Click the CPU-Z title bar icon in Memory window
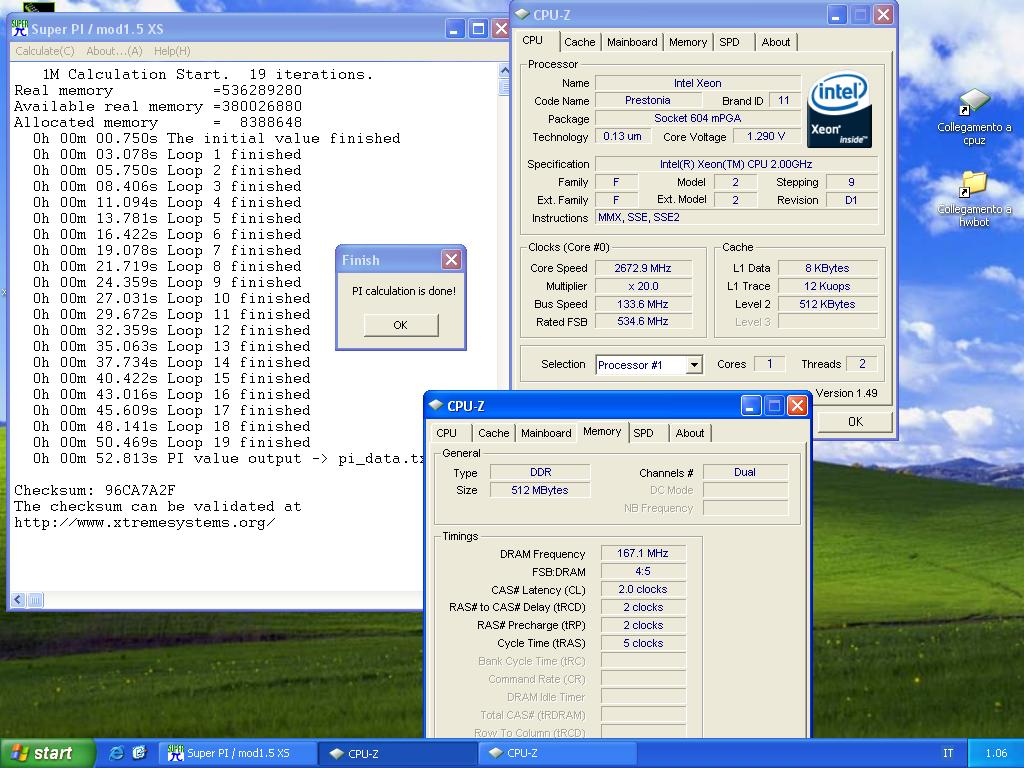Screen dimensions: 1024x768 click(436, 406)
